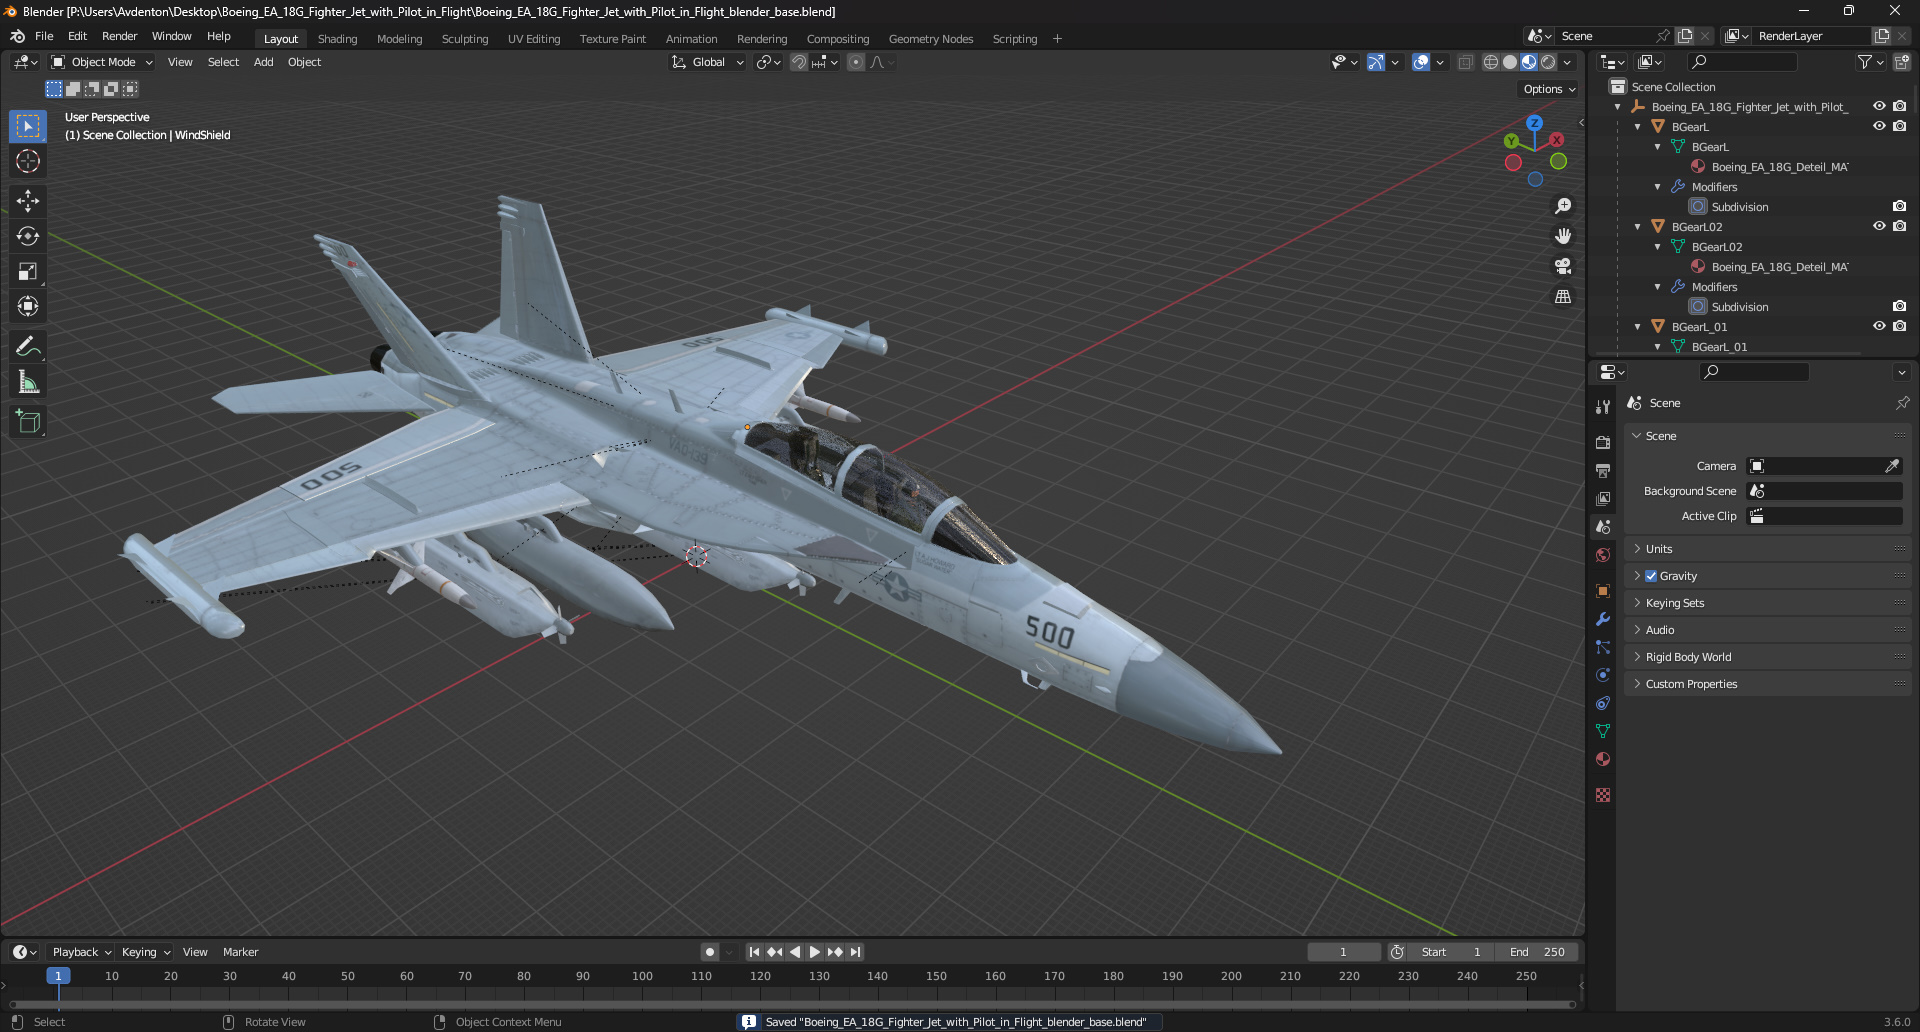Open the Modifiers properties tab
Screen dimensions: 1920x1032
coord(1603,619)
